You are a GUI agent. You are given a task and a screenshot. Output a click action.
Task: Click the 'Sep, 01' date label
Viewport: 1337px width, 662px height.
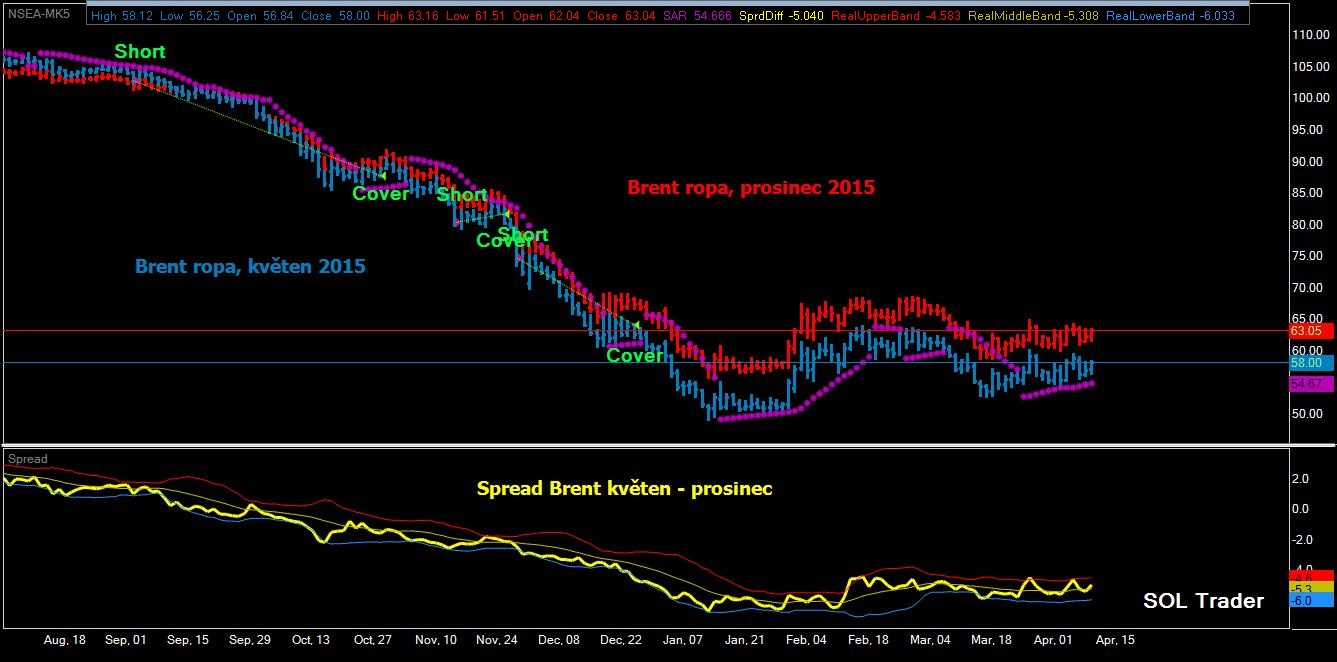tap(125, 639)
